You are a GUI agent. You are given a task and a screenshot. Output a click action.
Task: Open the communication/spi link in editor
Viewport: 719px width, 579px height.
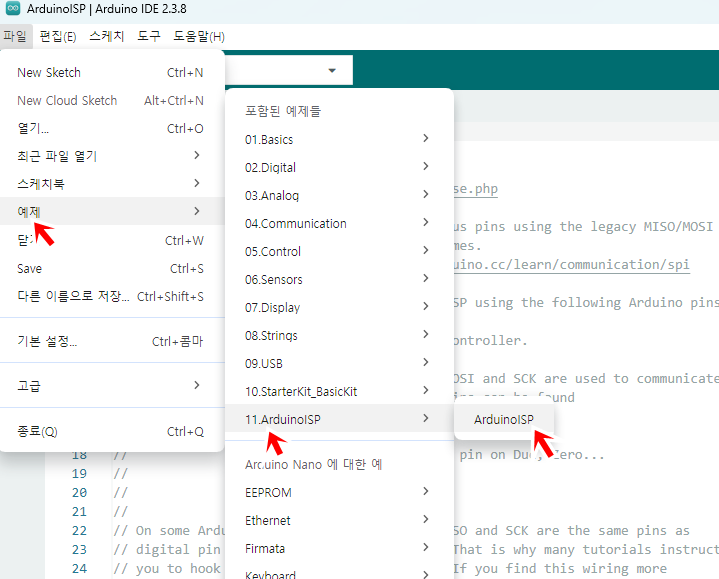(x=571, y=265)
